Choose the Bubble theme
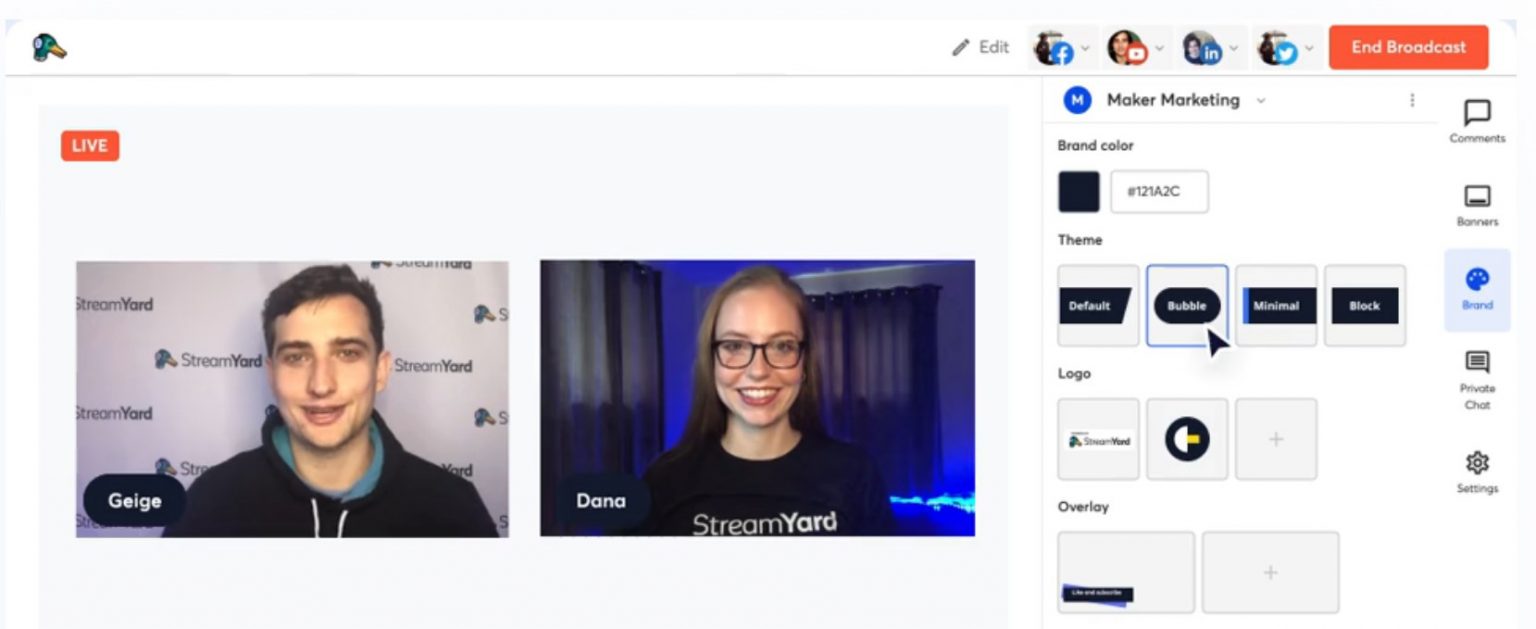 click(1187, 306)
